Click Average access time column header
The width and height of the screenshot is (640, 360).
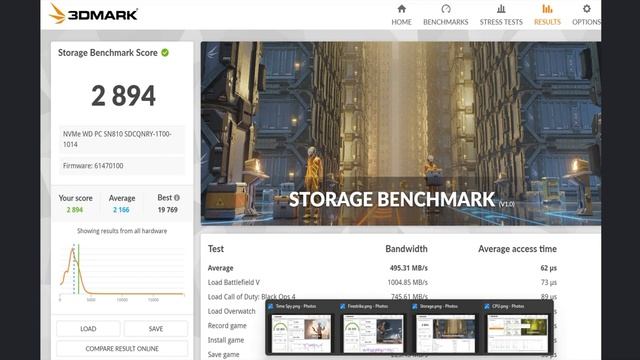[518, 249]
